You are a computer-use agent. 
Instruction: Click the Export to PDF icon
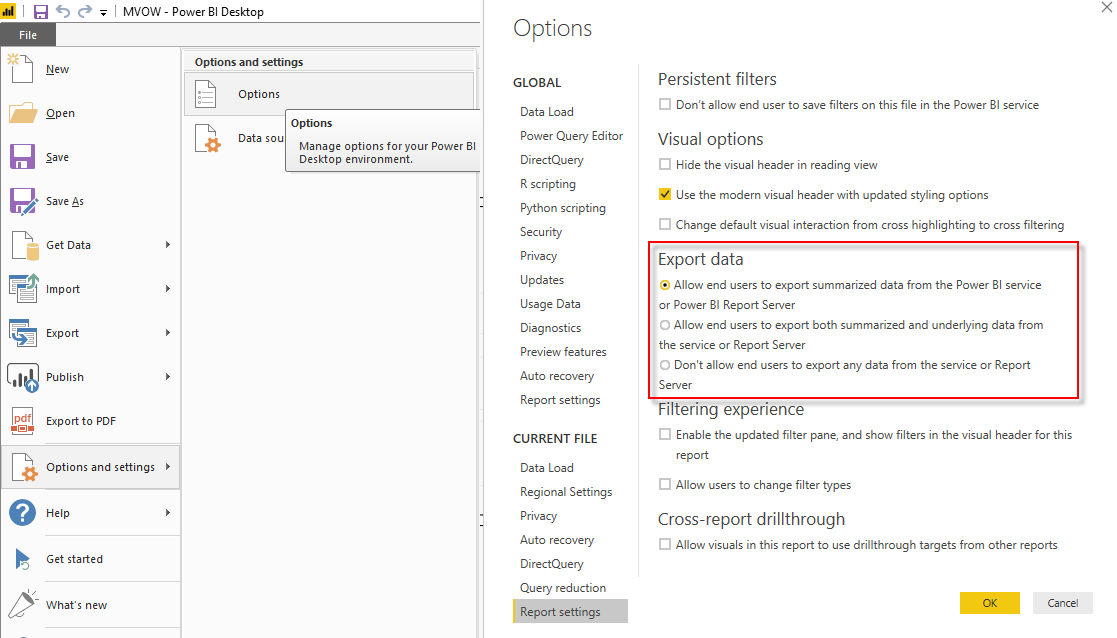pyautogui.click(x=23, y=421)
